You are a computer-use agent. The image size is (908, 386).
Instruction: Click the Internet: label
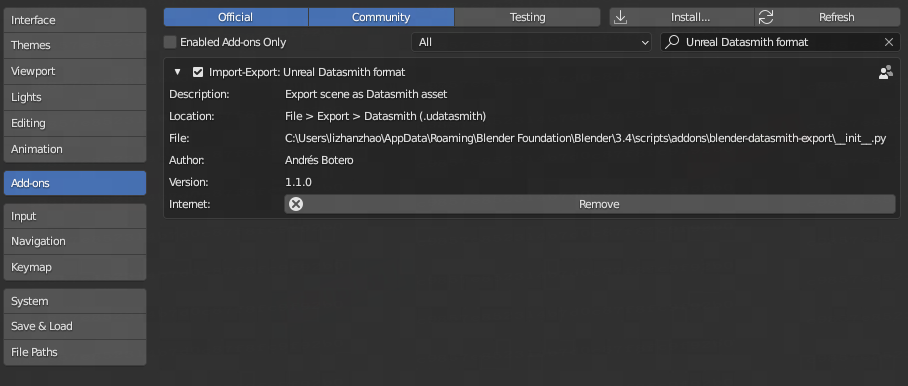pyautogui.click(x=189, y=204)
